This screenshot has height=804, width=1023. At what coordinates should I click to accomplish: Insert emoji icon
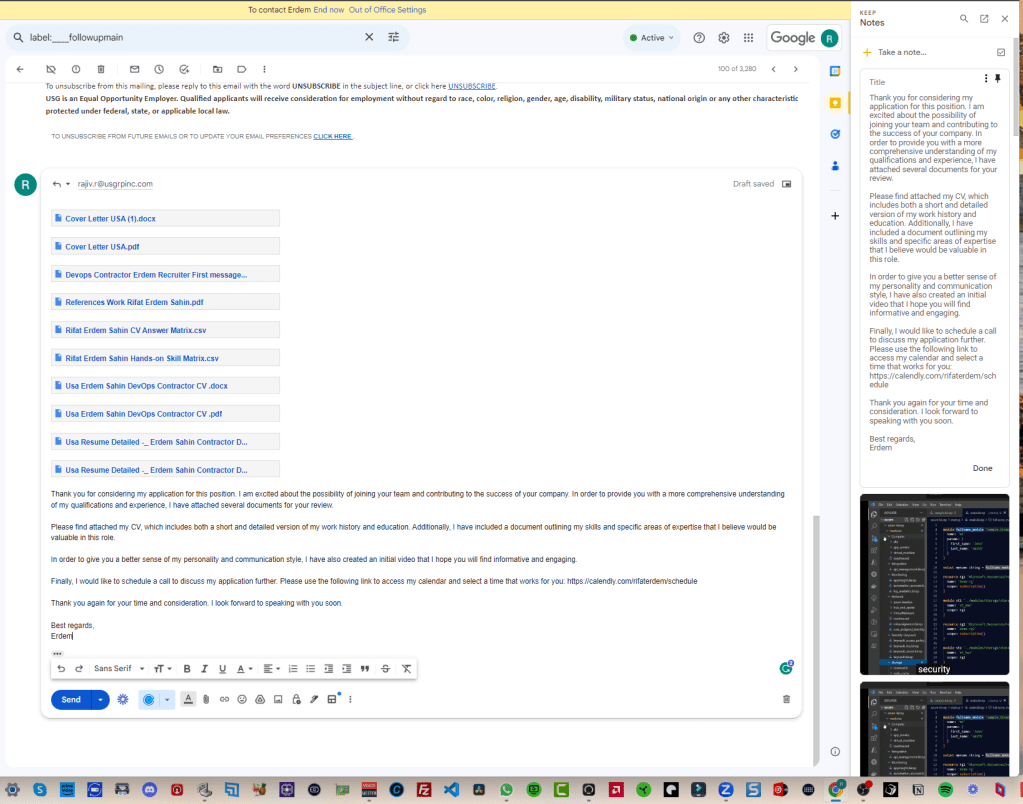point(242,699)
